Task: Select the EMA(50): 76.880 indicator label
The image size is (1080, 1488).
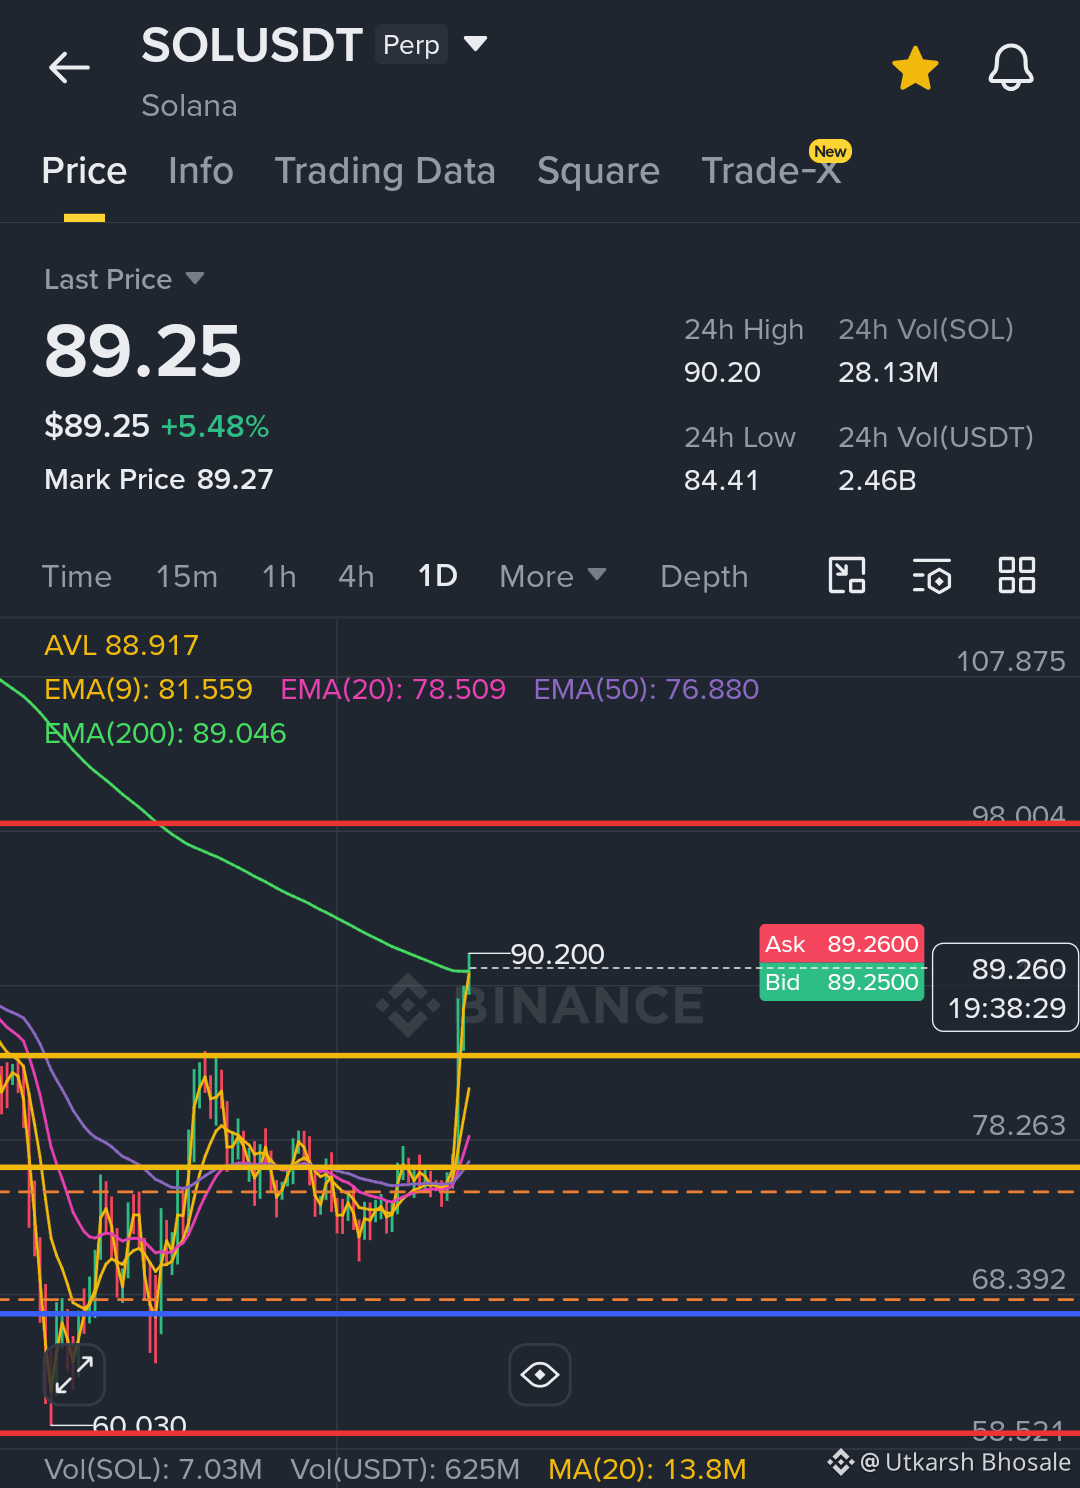Action: point(646,690)
